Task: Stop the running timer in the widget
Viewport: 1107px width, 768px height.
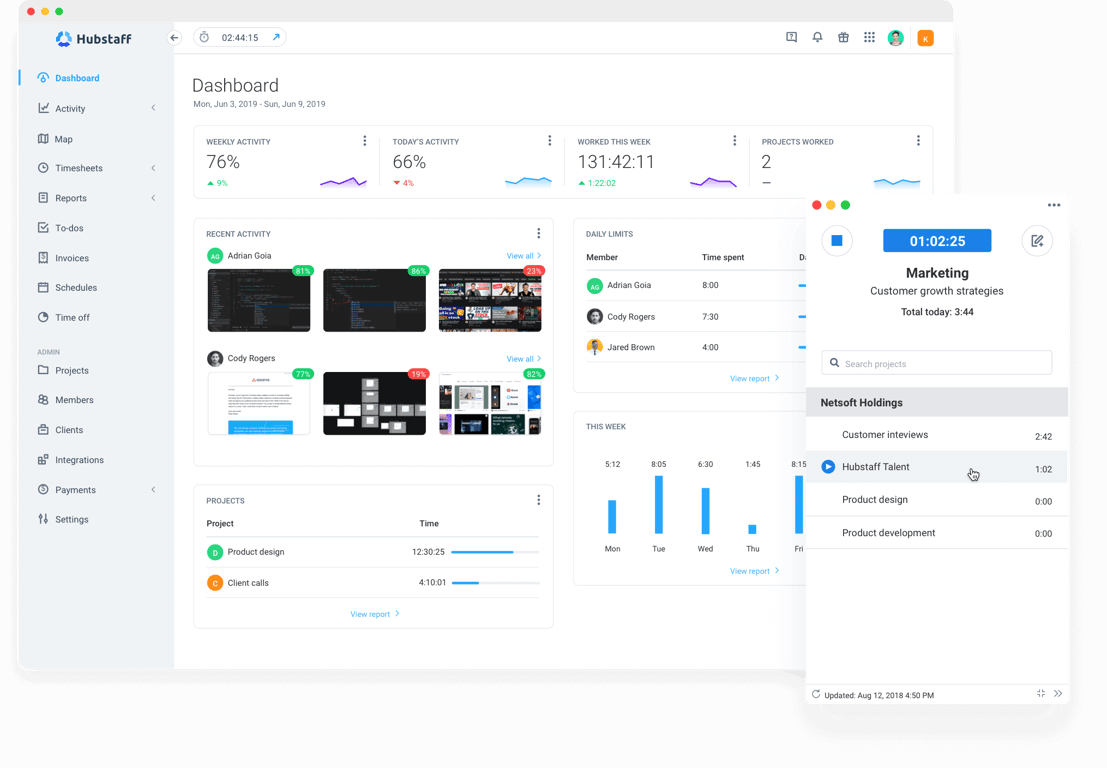Action: (x=836, y=240)
